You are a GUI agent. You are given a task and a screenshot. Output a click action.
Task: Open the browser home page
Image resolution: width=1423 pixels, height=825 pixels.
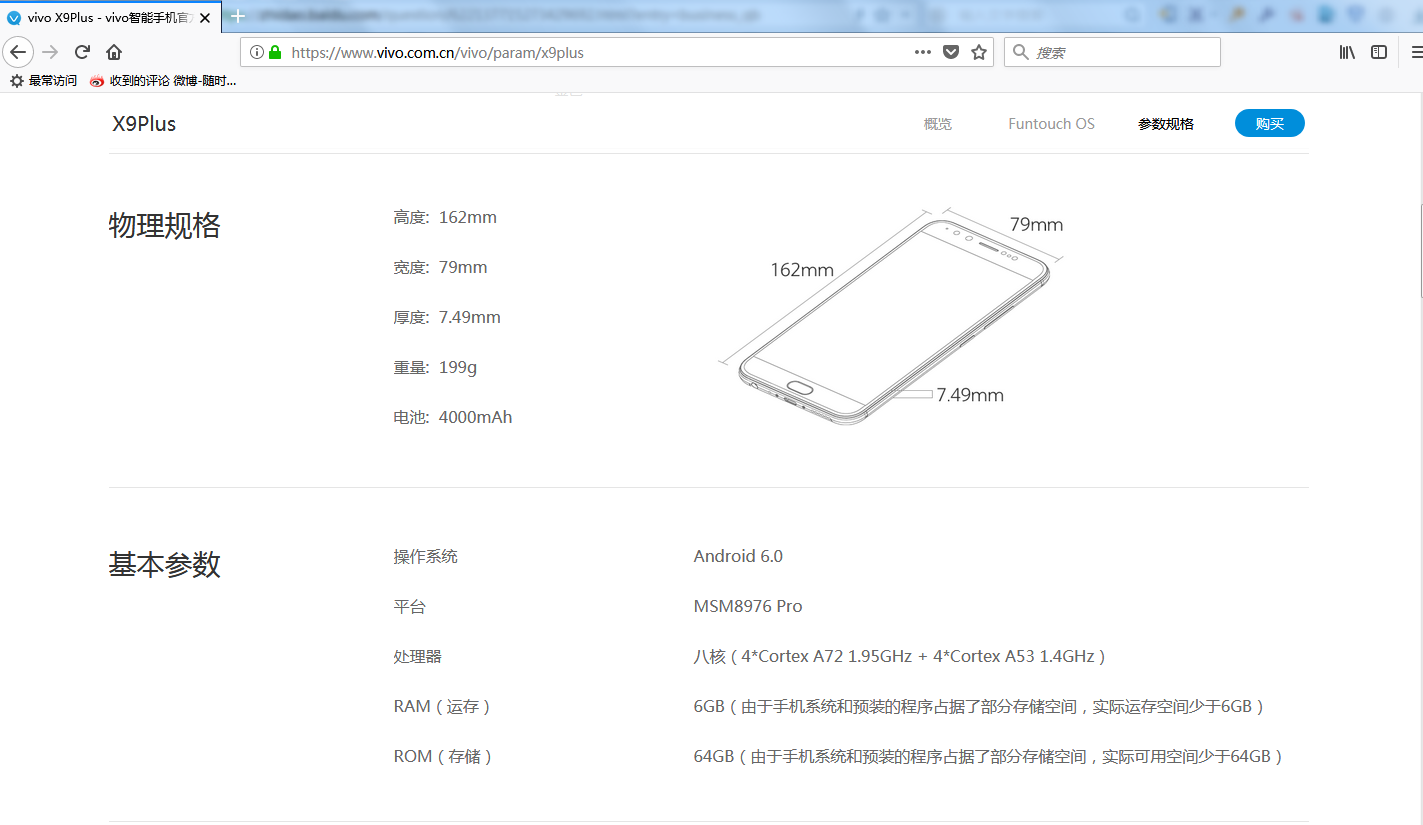pyautogui.click(x=114, y=52)
